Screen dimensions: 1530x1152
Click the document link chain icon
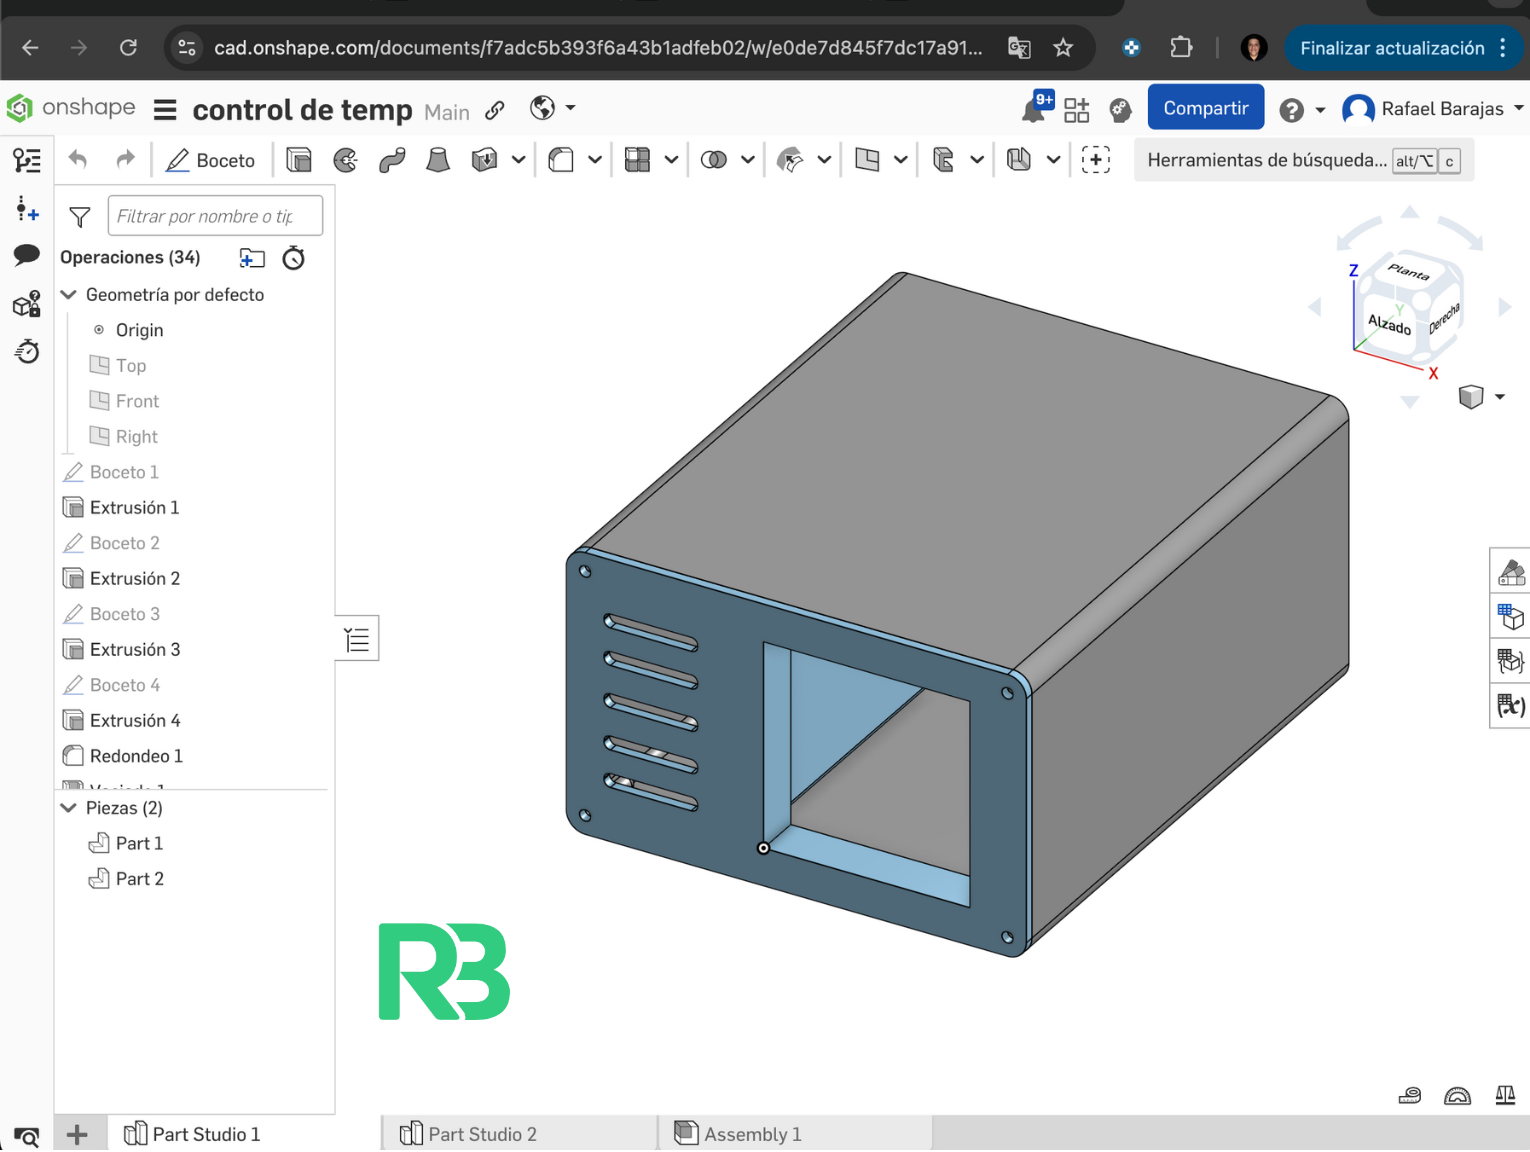496,110
